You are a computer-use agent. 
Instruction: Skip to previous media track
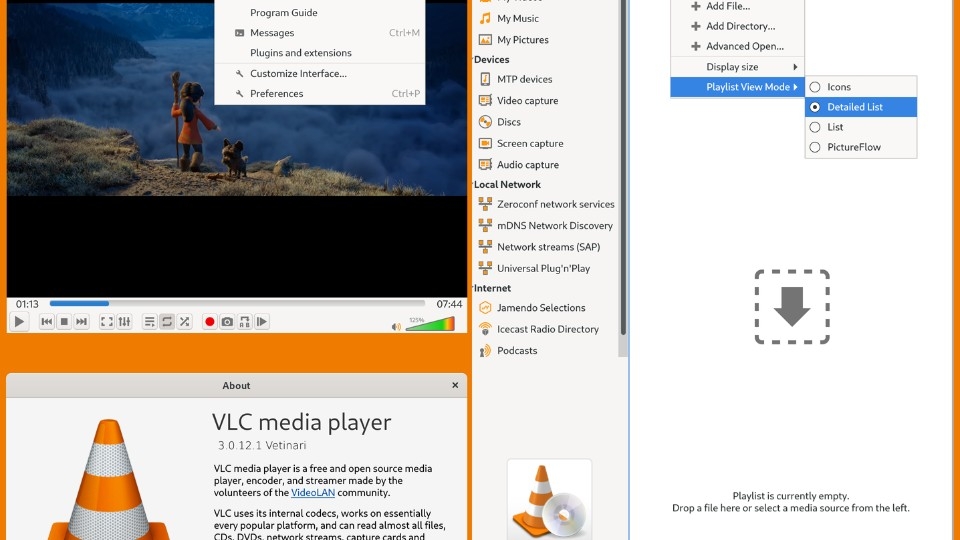[x=46, y=321]
